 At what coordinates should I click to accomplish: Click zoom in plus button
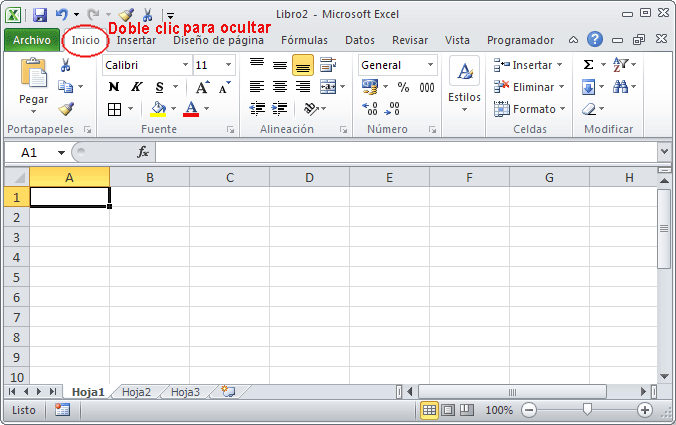[x=645, y=410]
